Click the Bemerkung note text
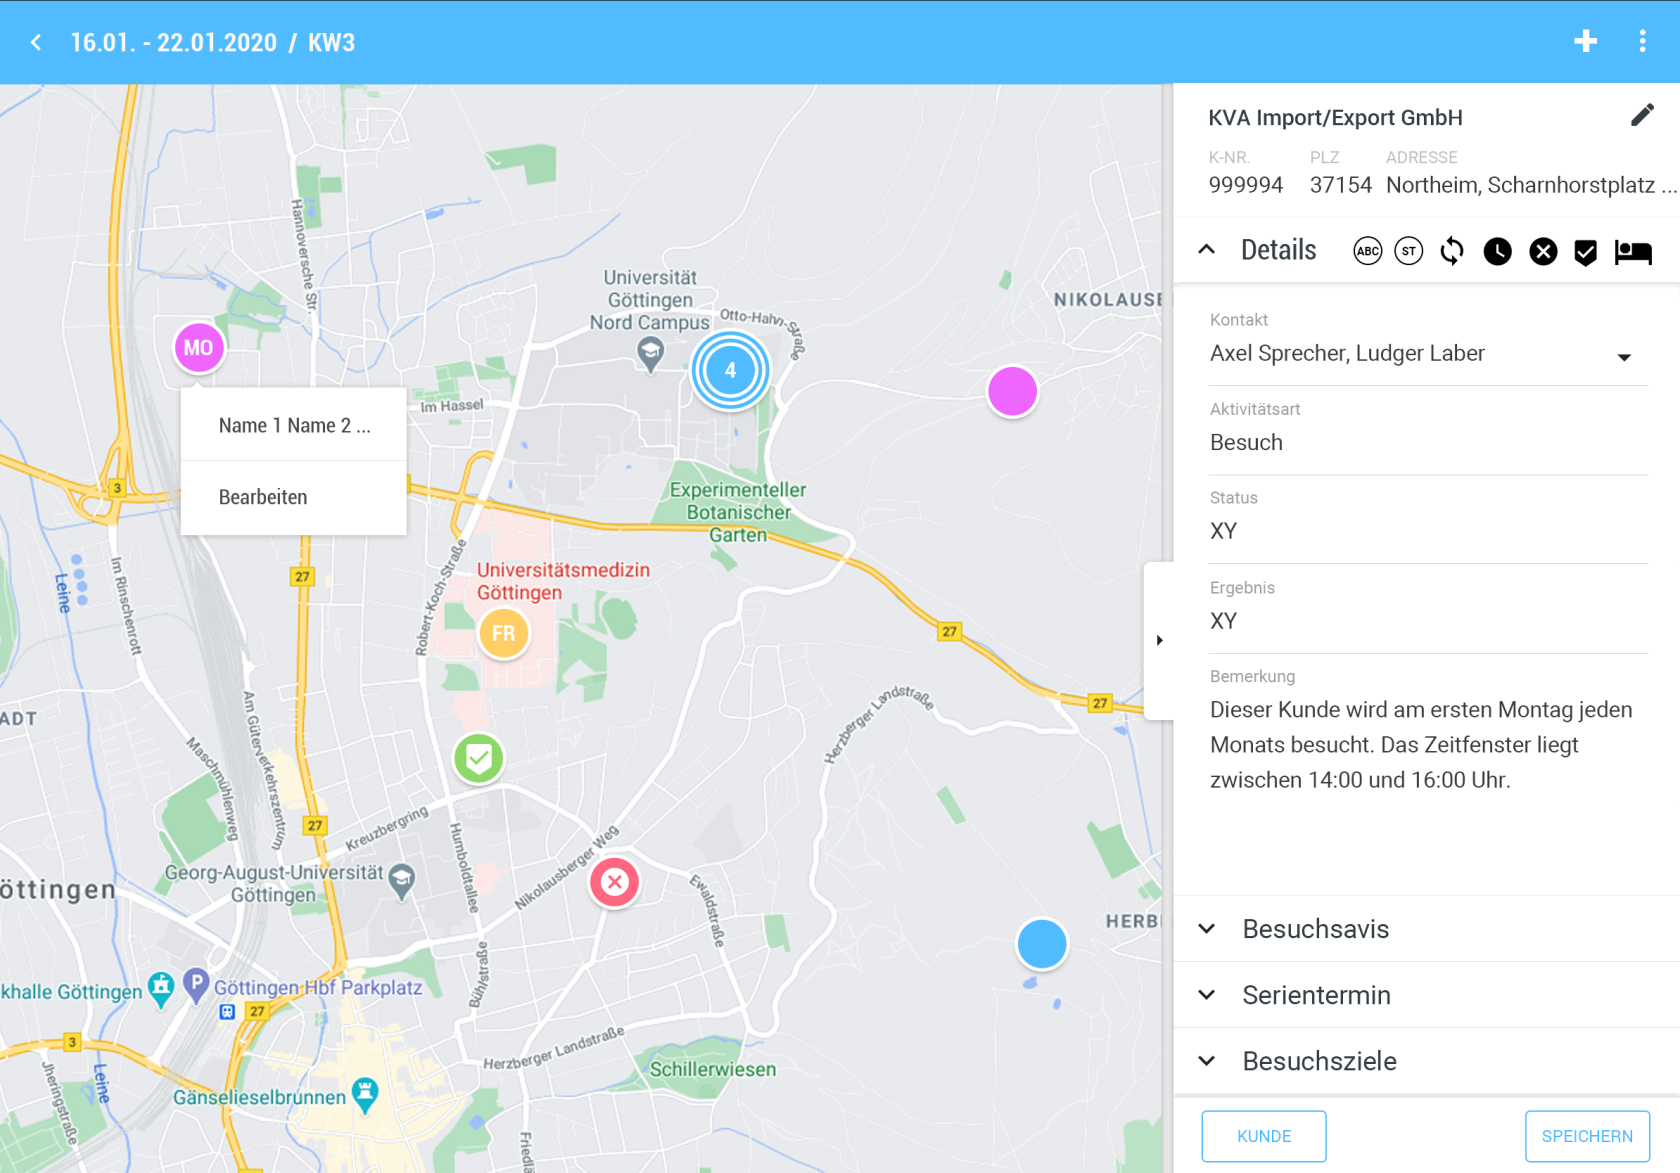 tap(1421, 745)
